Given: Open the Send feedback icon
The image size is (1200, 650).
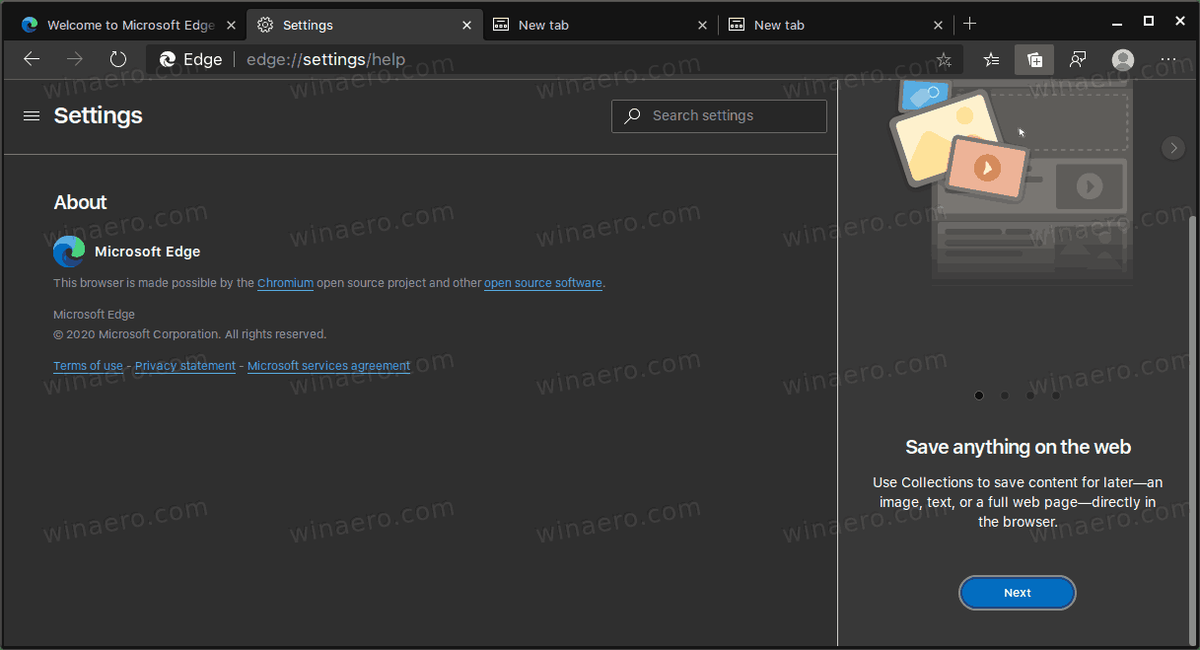Looking at the screenshot, I should [1078, 60].
